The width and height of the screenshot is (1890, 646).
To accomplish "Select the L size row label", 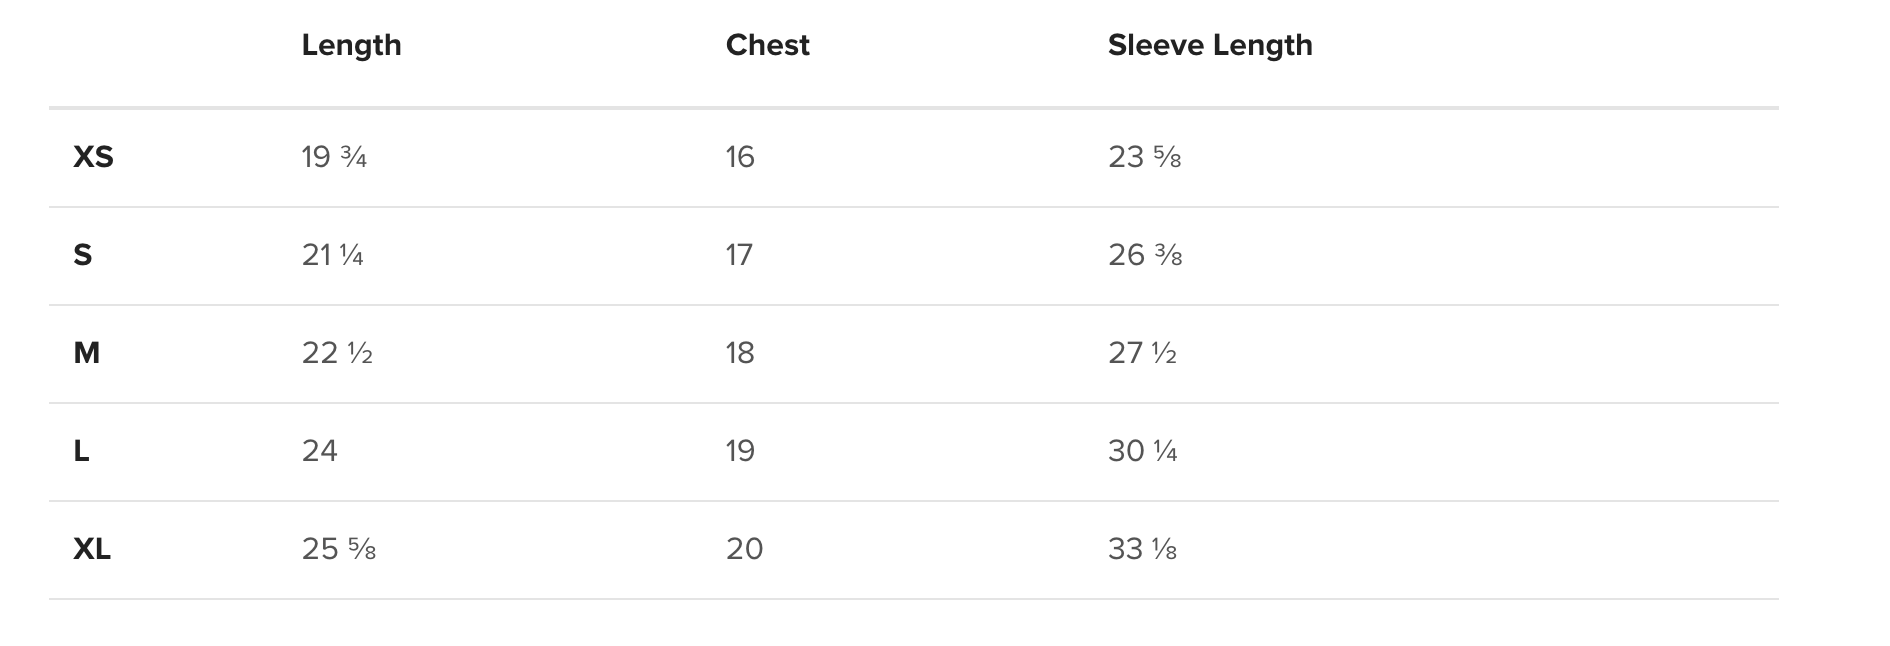I will (x=82, y=451).
